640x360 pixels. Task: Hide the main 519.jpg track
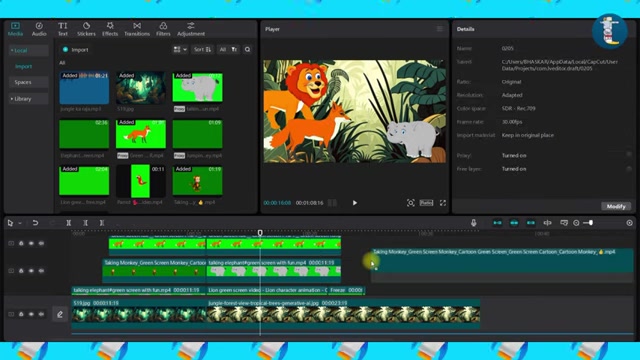(x=31, y=314)
